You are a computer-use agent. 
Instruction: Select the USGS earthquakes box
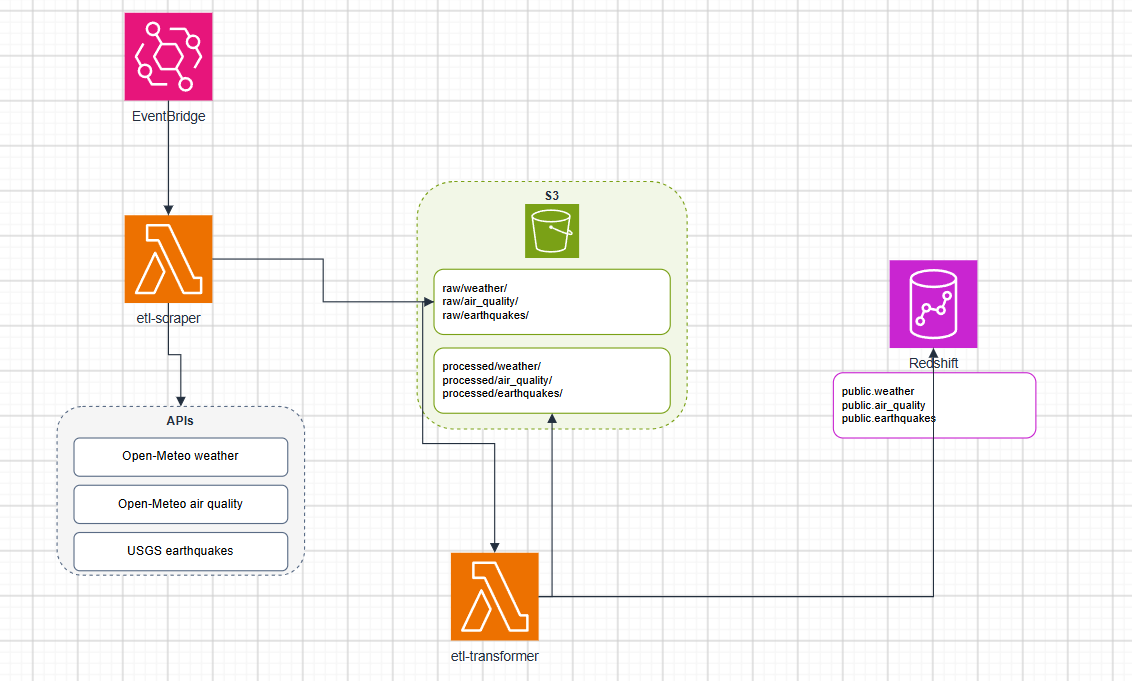point(180,551)
